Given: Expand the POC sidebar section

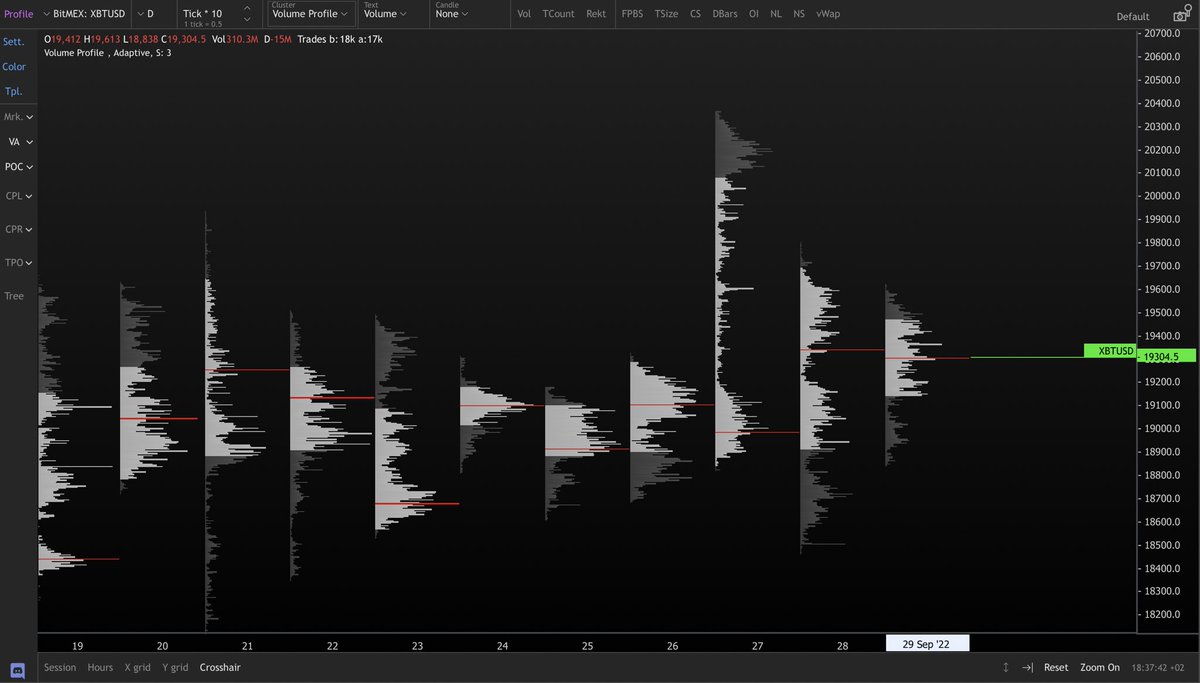Looking at the screenshot, I should tap(18, 166).
